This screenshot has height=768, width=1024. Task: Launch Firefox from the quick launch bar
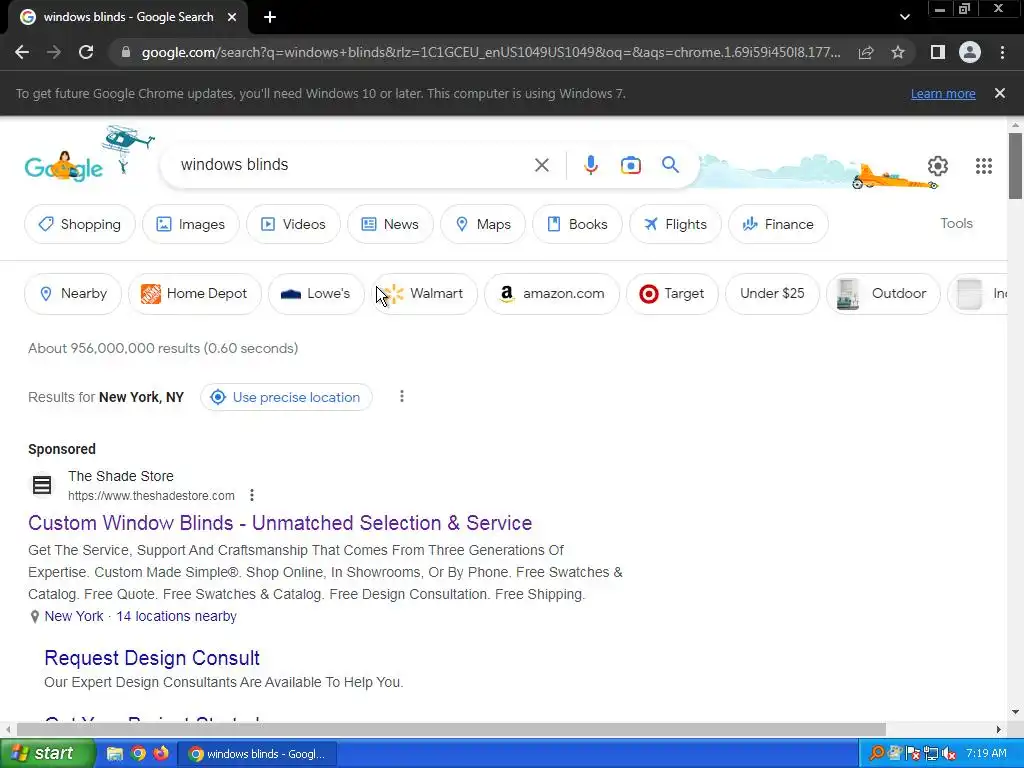[x=161, y=754]
